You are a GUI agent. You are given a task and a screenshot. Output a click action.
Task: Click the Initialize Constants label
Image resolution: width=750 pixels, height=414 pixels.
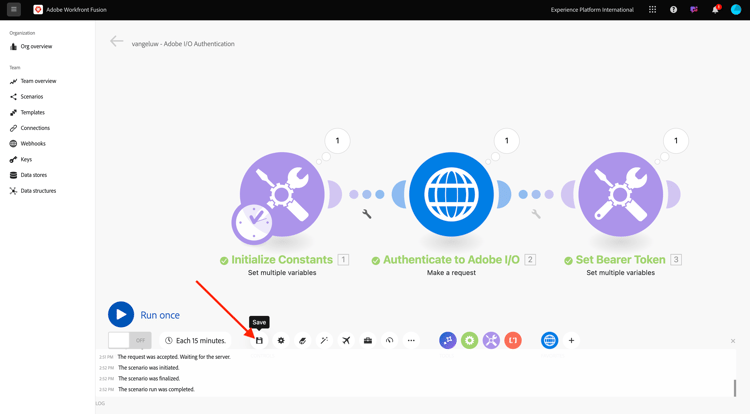click(x=282, y=260)
